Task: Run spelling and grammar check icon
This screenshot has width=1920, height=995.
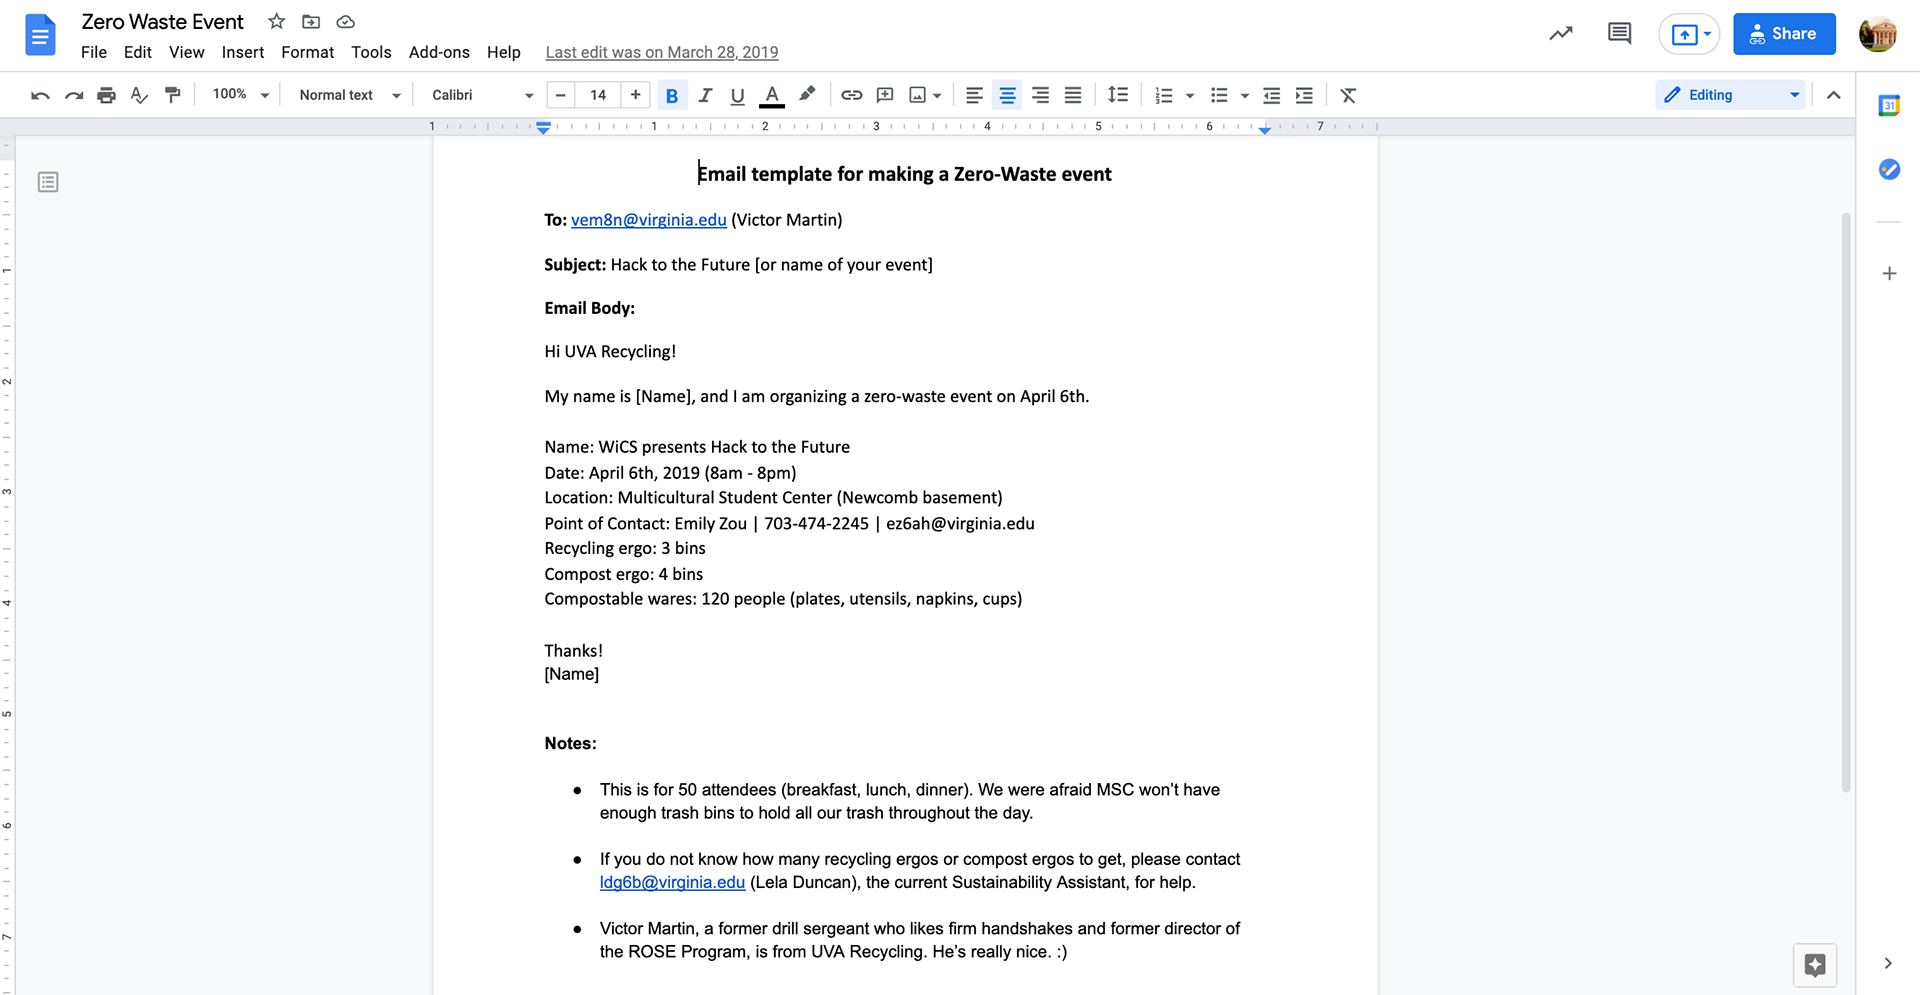Action: coord(139,95)
